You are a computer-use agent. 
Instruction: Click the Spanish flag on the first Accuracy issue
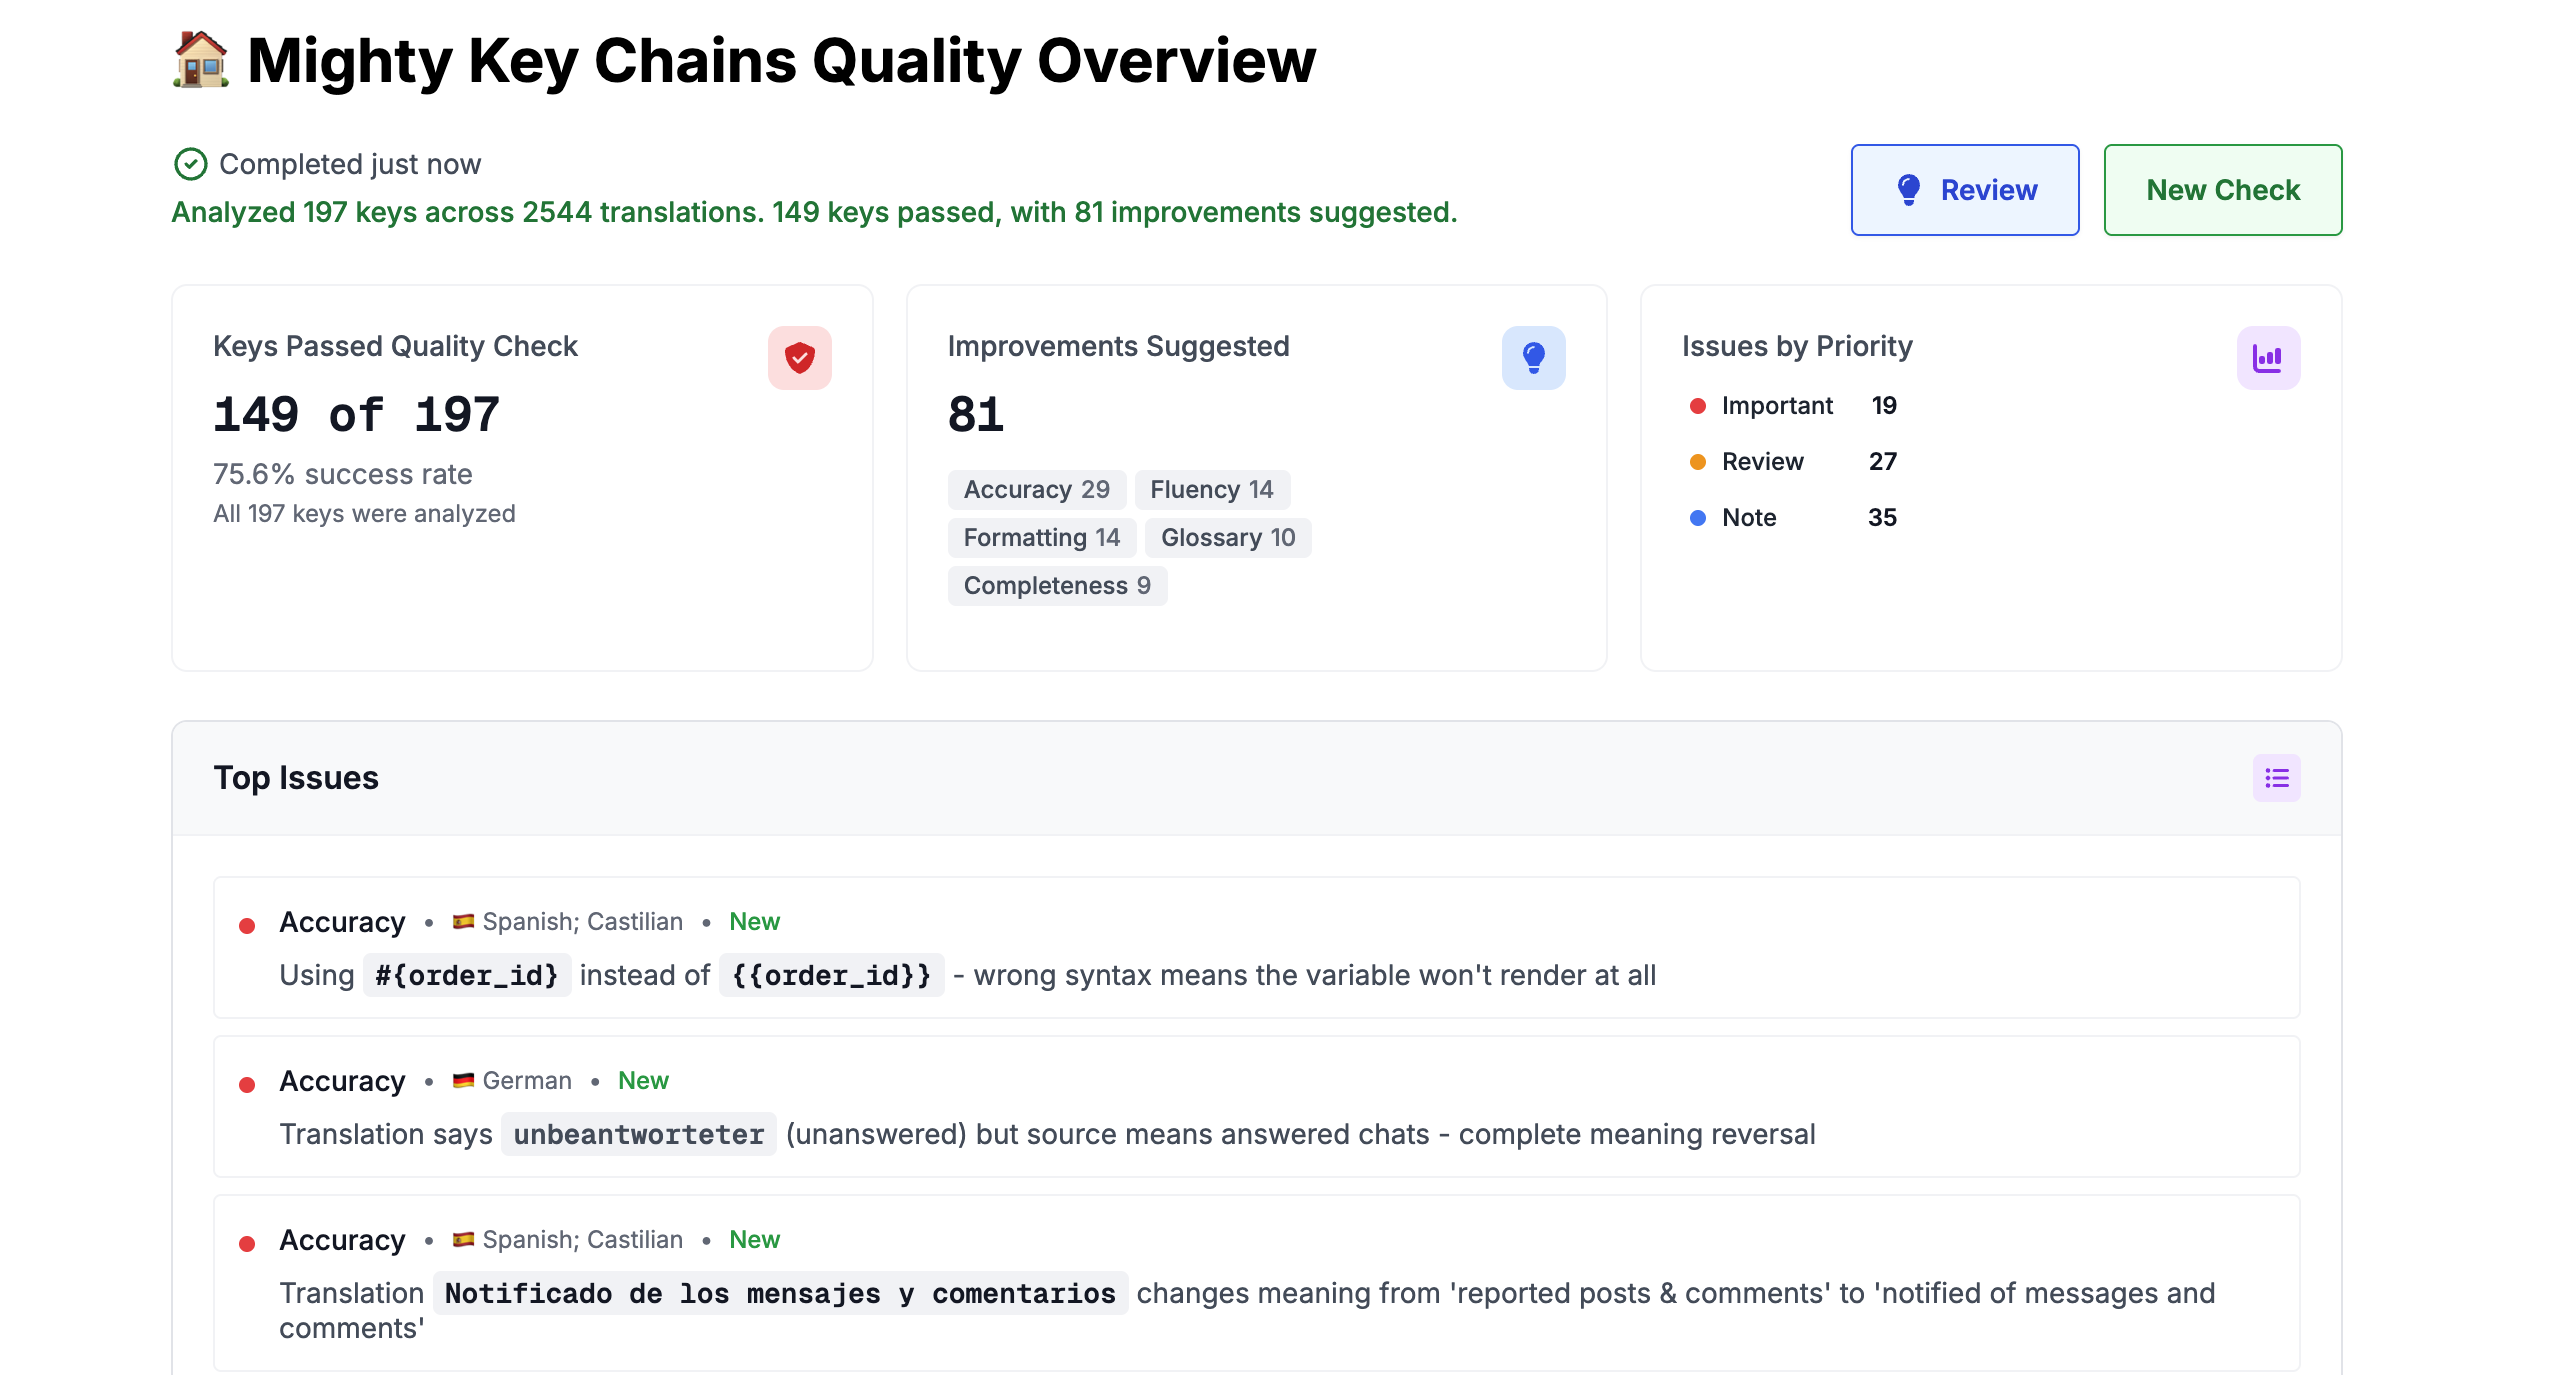coord(464,921)
